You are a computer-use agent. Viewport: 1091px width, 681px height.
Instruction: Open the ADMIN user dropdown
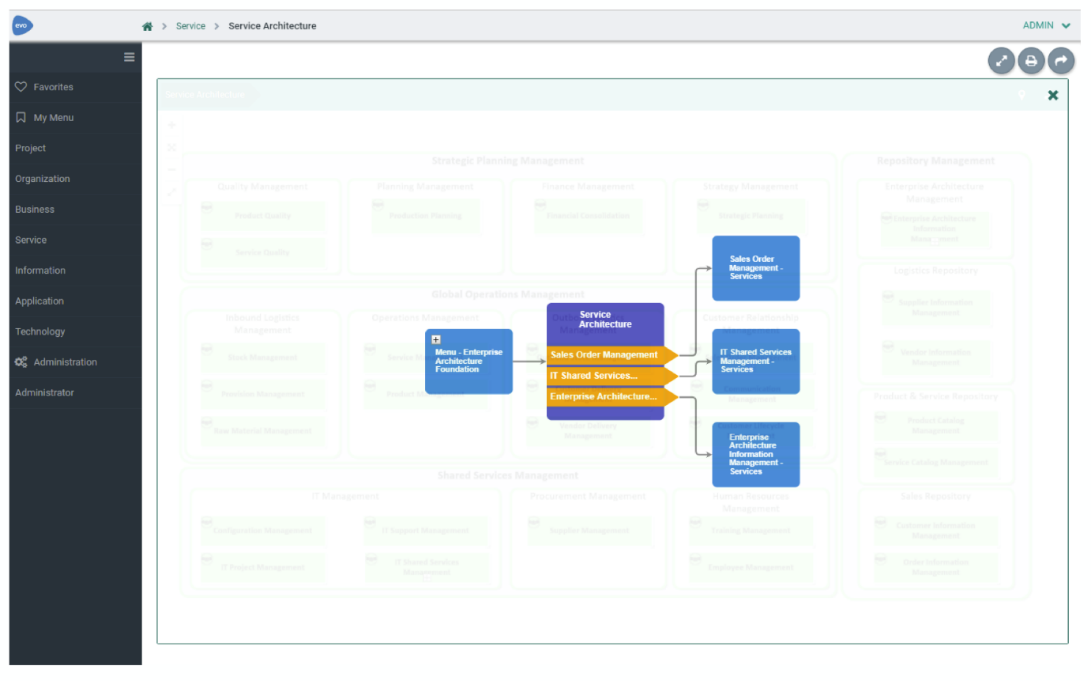(x=1046, y=26)
